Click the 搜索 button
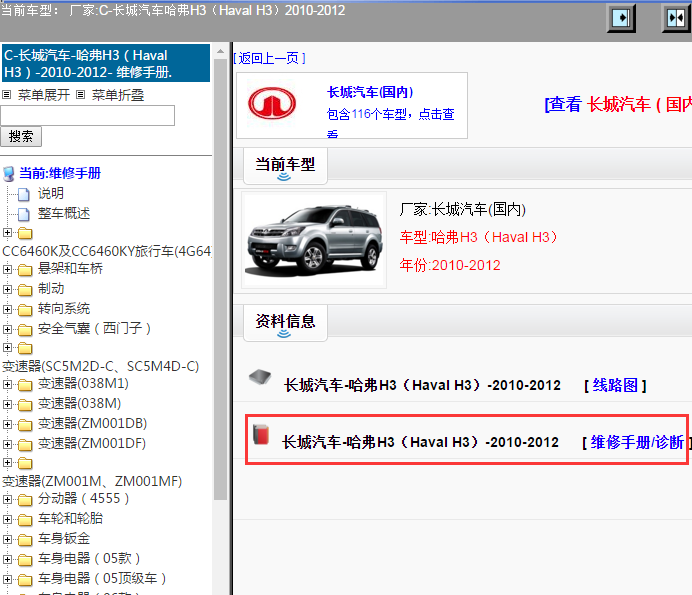 [21, 136]
